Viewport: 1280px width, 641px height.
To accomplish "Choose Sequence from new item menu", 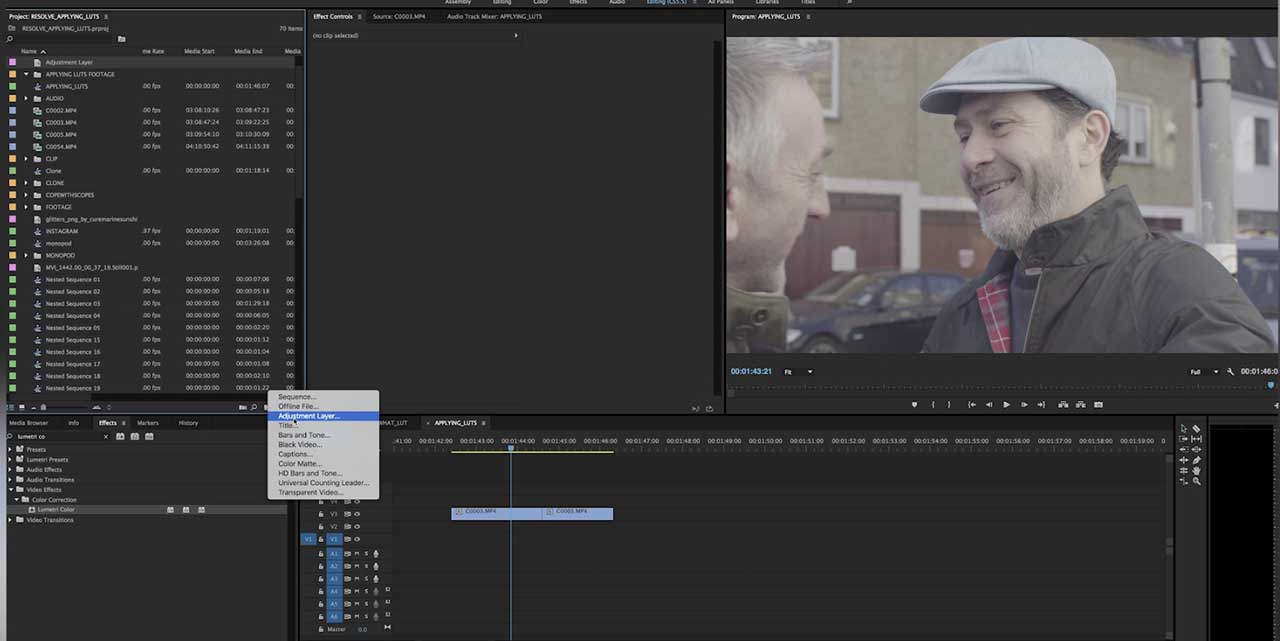I will pos(323,397).
